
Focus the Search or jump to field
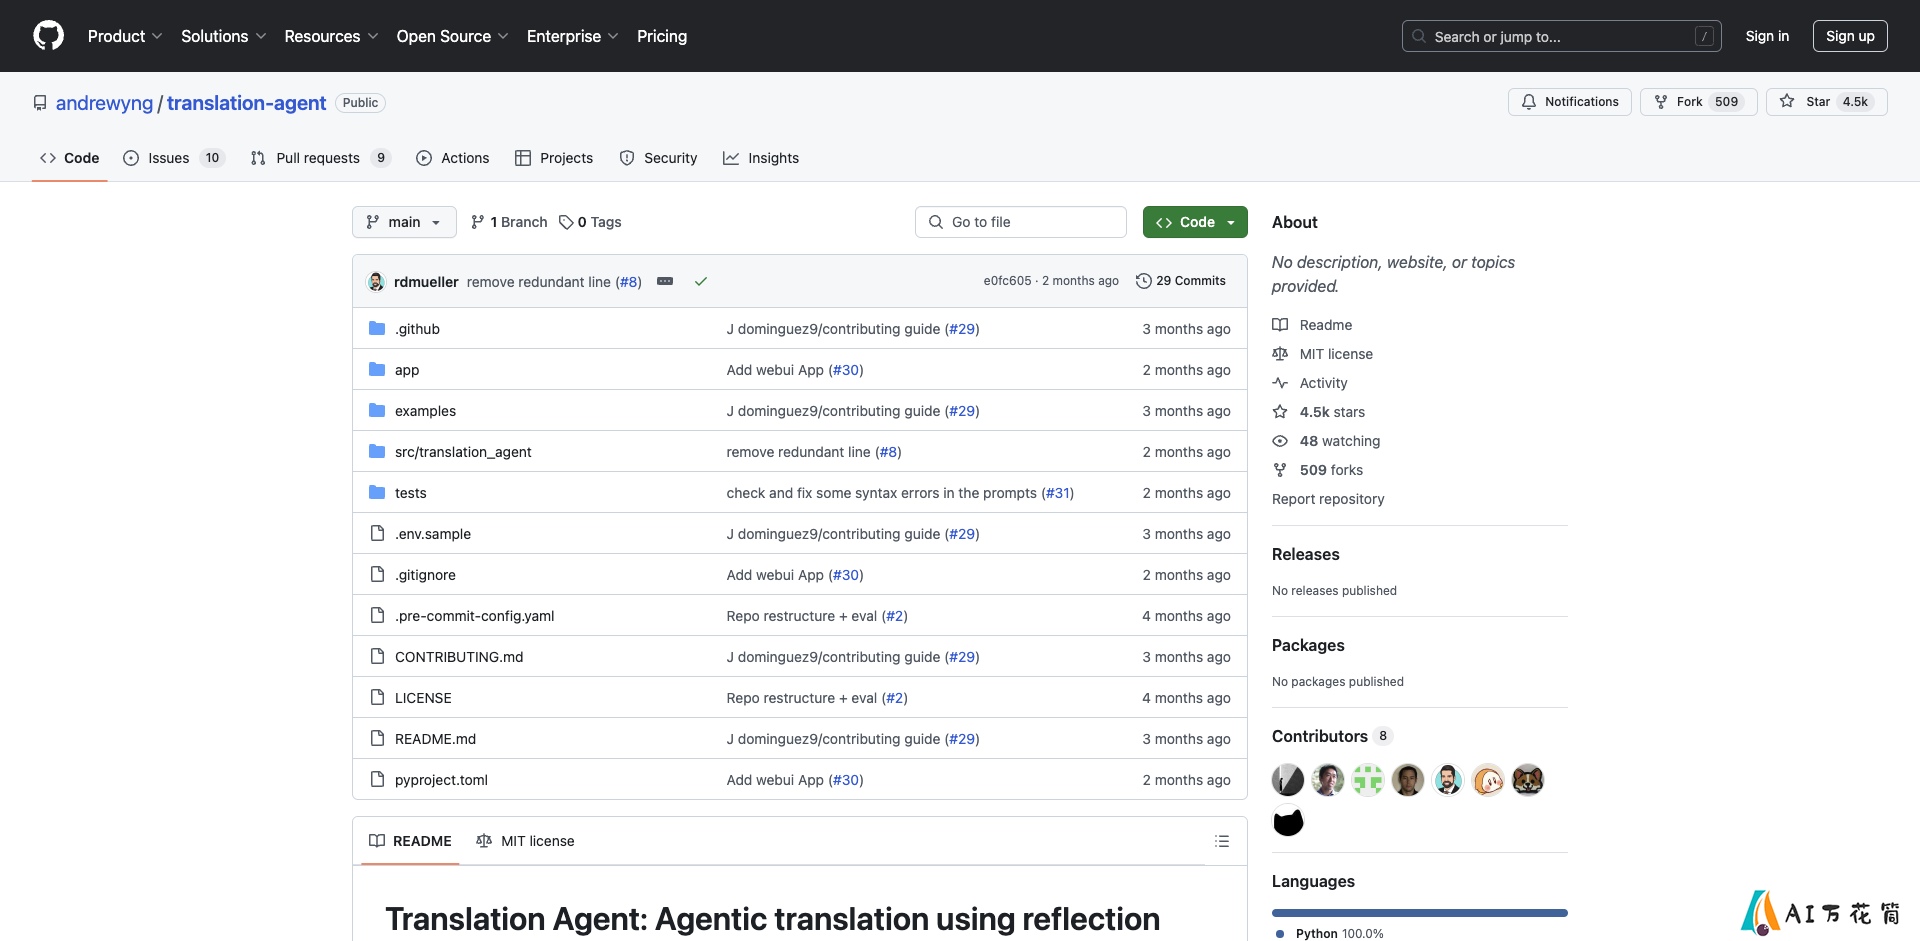pos(1561,36)
